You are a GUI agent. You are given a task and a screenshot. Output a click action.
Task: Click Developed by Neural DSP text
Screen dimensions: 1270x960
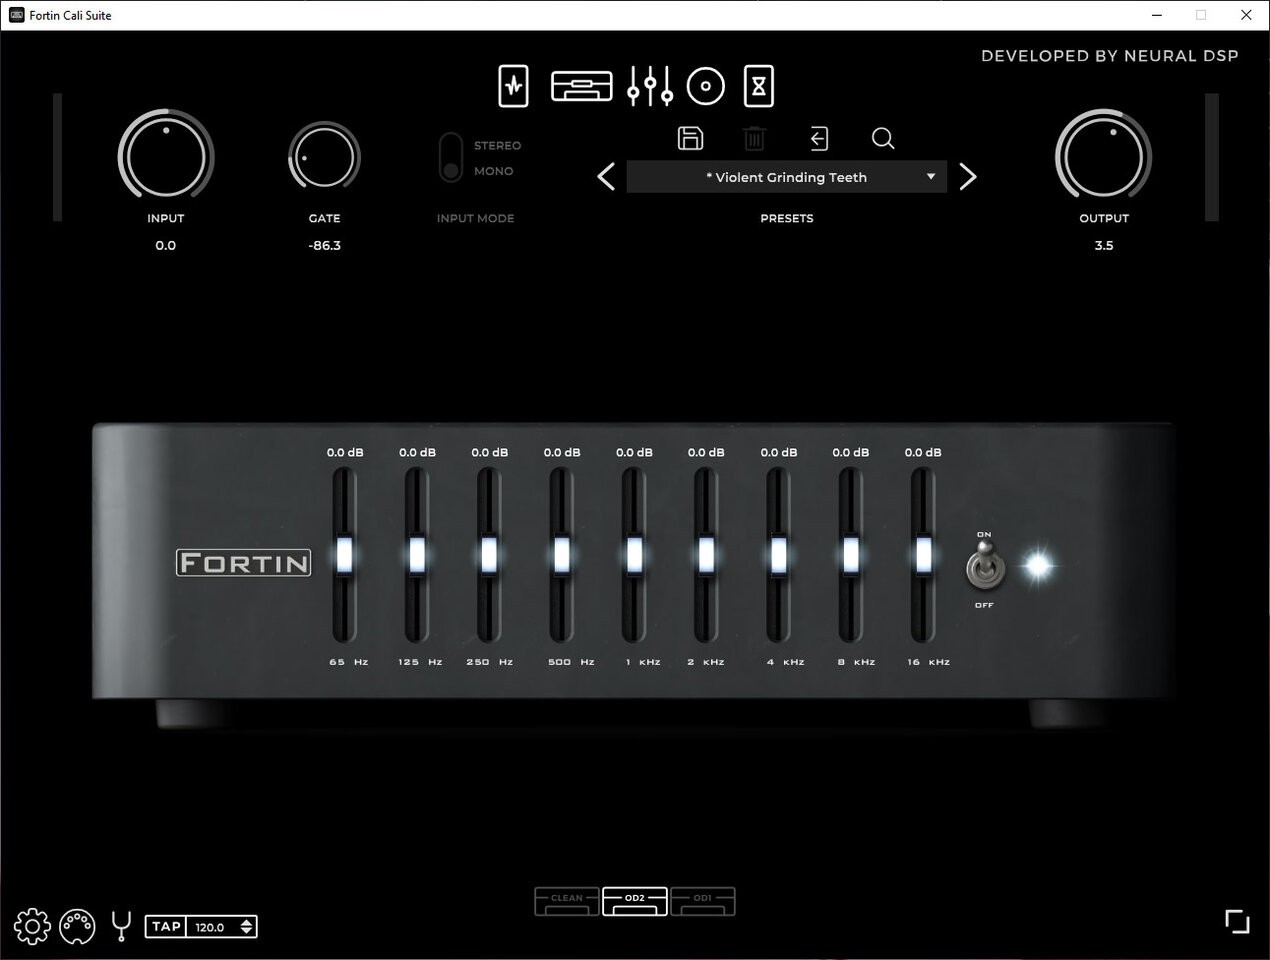coord(1110,56)
